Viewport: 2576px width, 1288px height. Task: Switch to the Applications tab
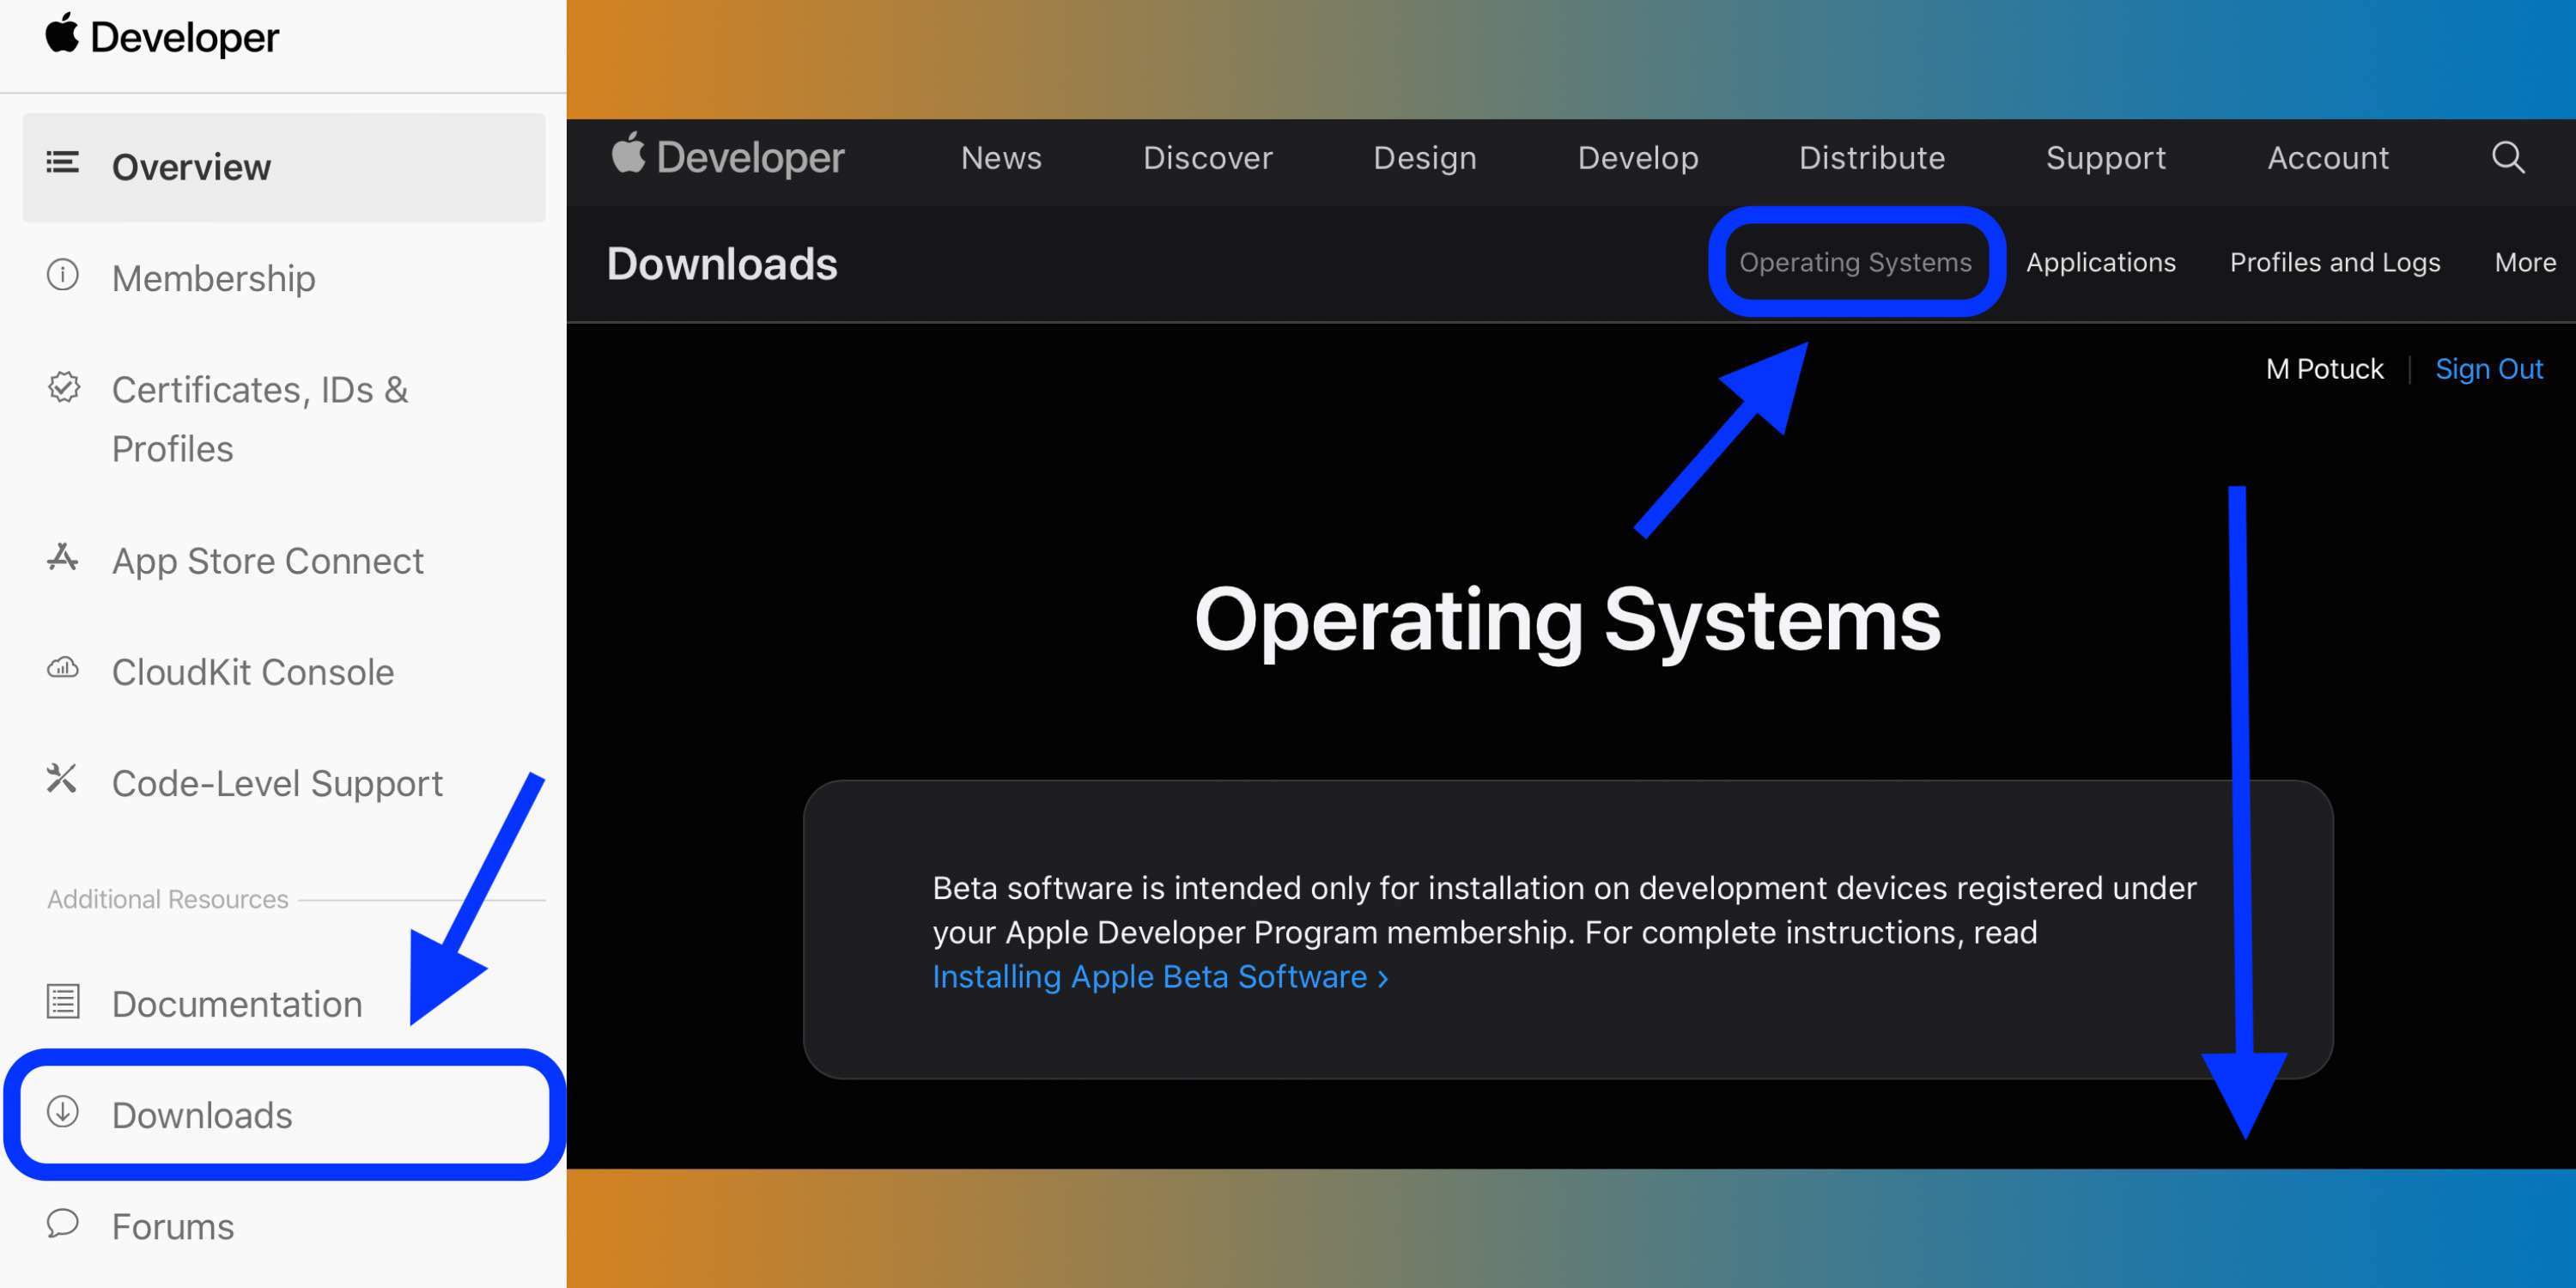coord(2100,262)
